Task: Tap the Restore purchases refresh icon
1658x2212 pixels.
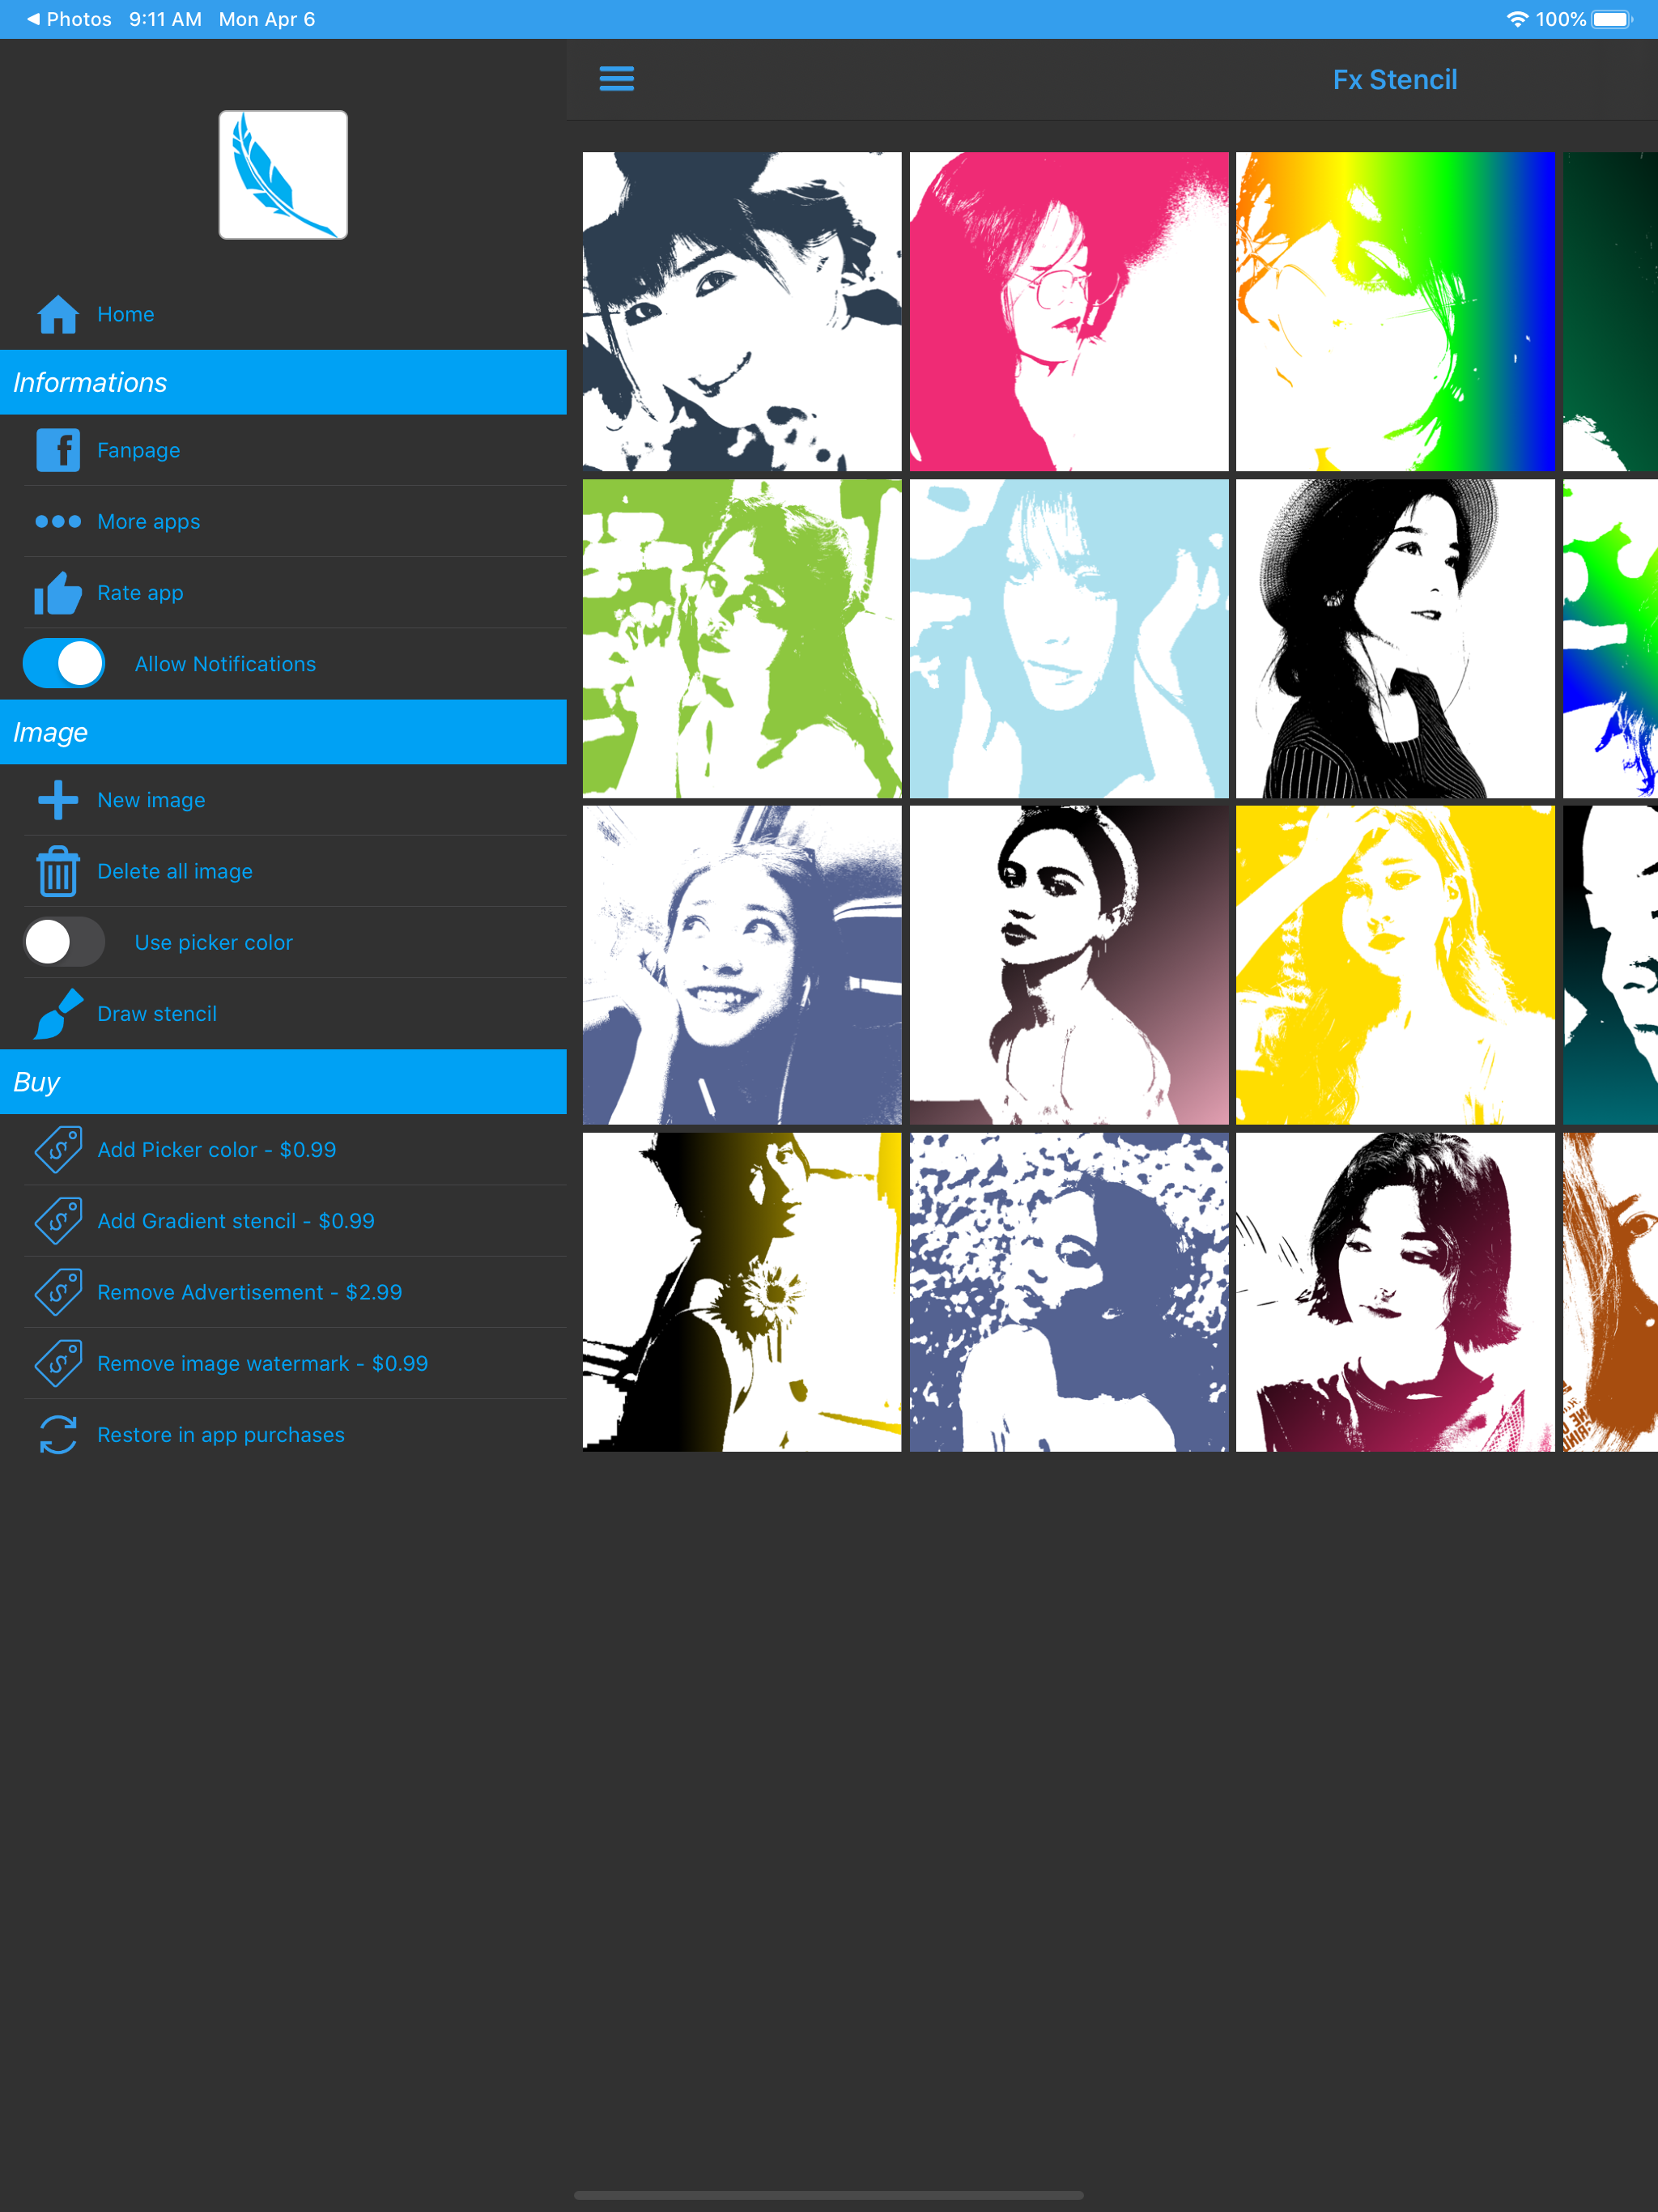Action: 58,1434
